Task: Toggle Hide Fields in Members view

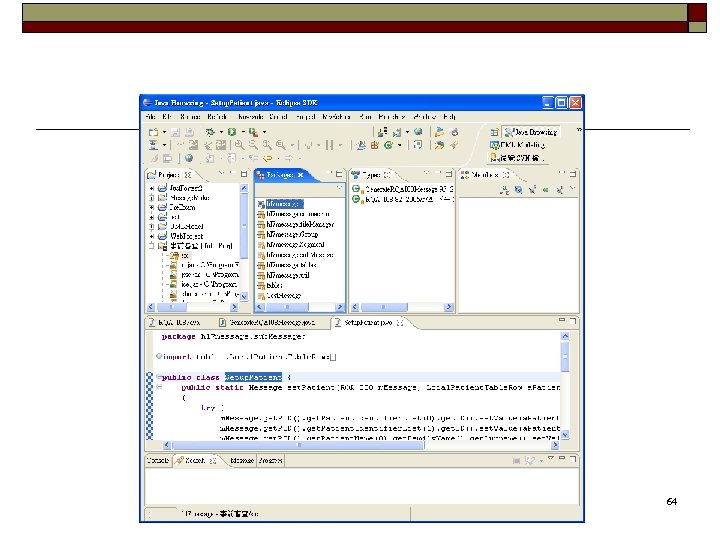Action: point(518,190)
